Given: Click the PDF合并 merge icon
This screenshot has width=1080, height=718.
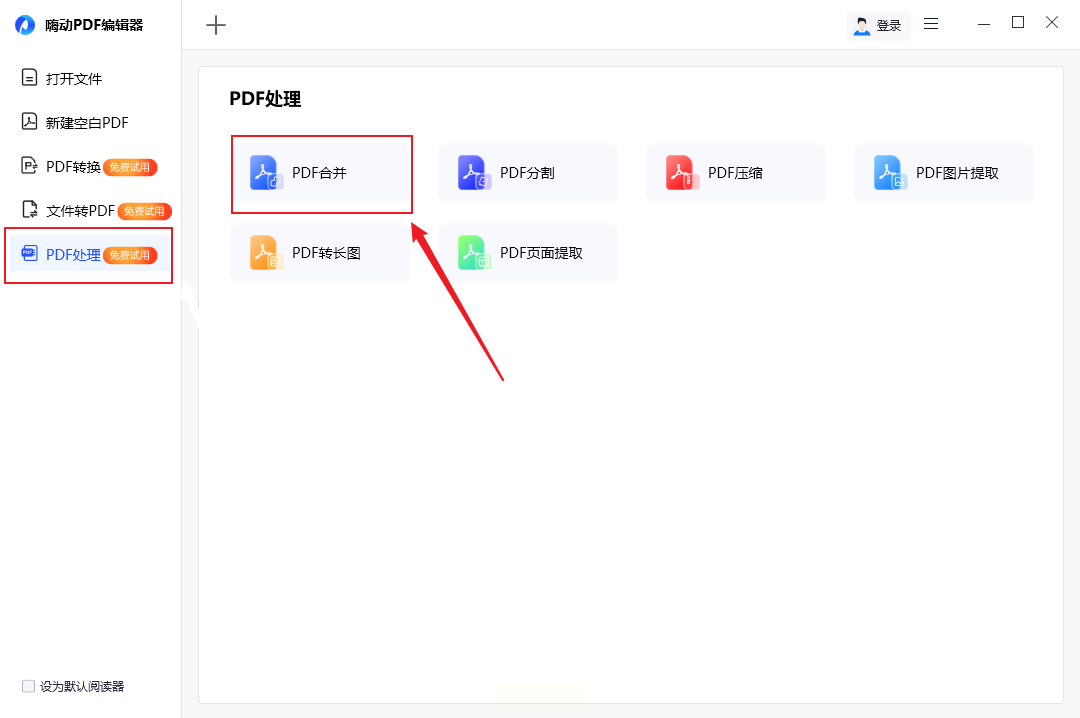Looking at the screenshot, I should [267, 172].
